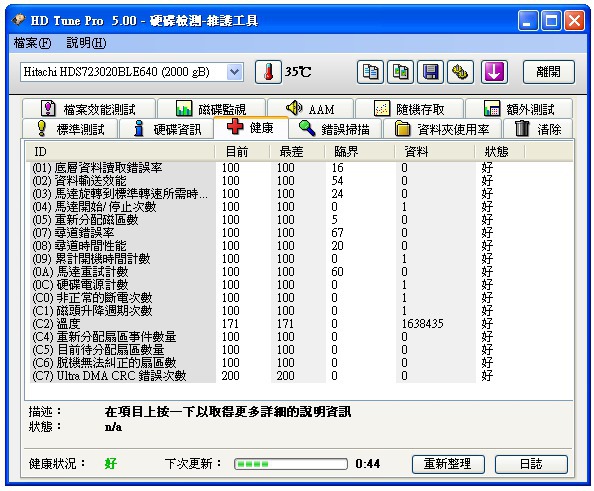Click the purple download arrow icon
The height and width of the screenshot is (491, 594).
[494, 72]
